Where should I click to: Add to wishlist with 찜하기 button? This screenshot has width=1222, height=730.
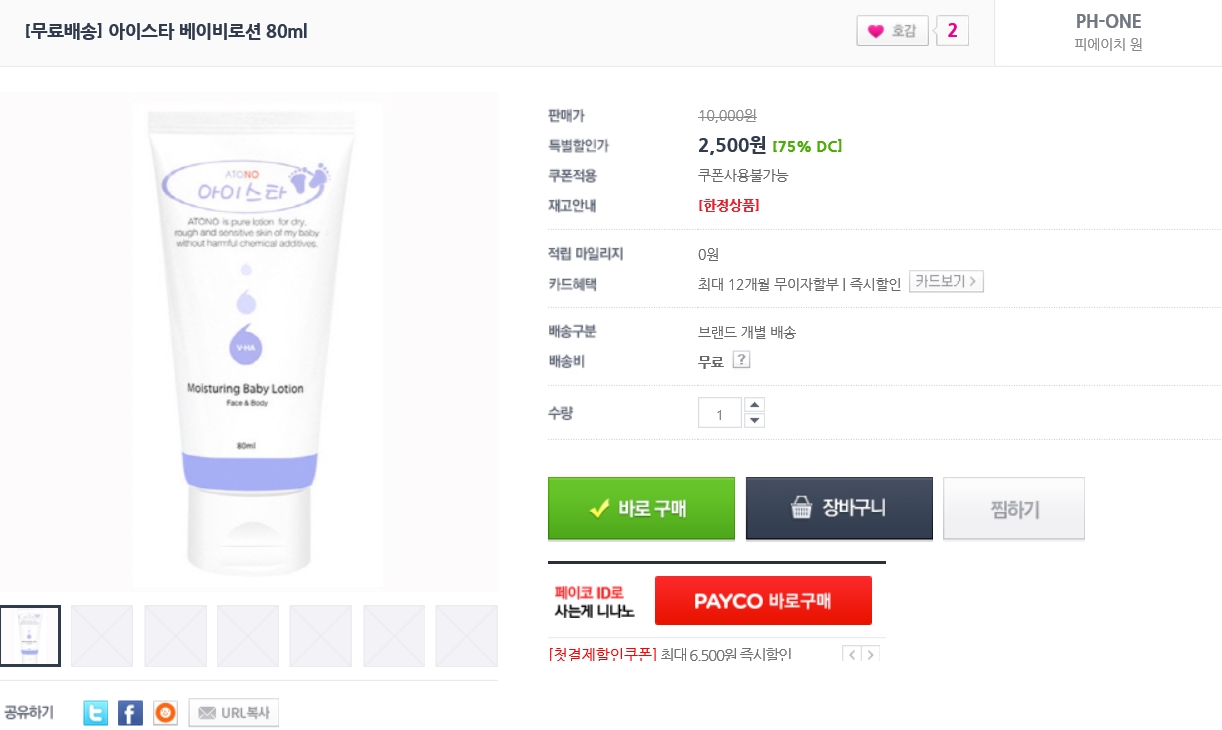[1014, 509]
